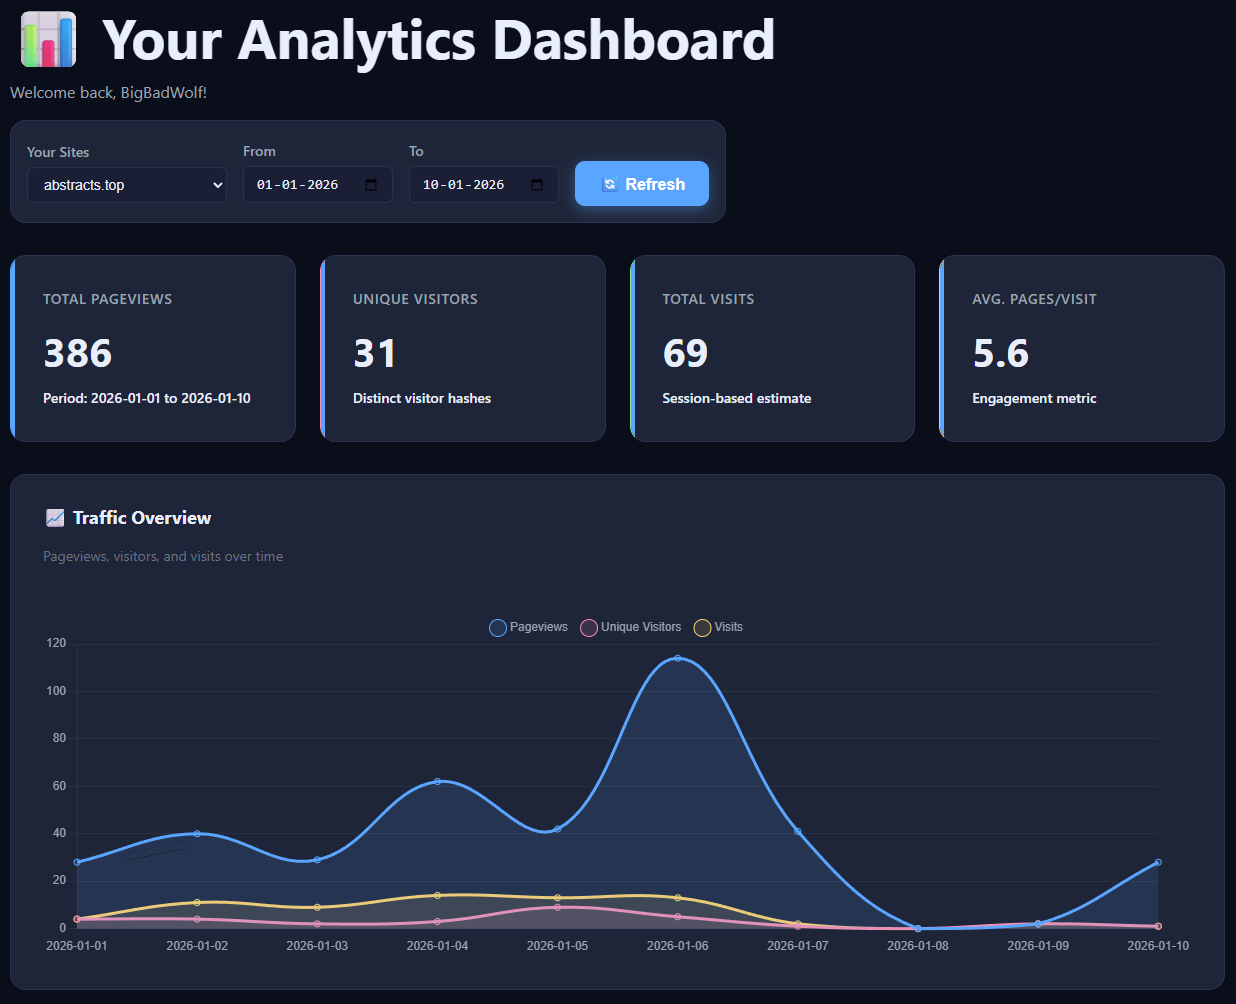Click the Refresh button
The width and height of the screenshot is (1236, 1004).
tap(641, 183)
